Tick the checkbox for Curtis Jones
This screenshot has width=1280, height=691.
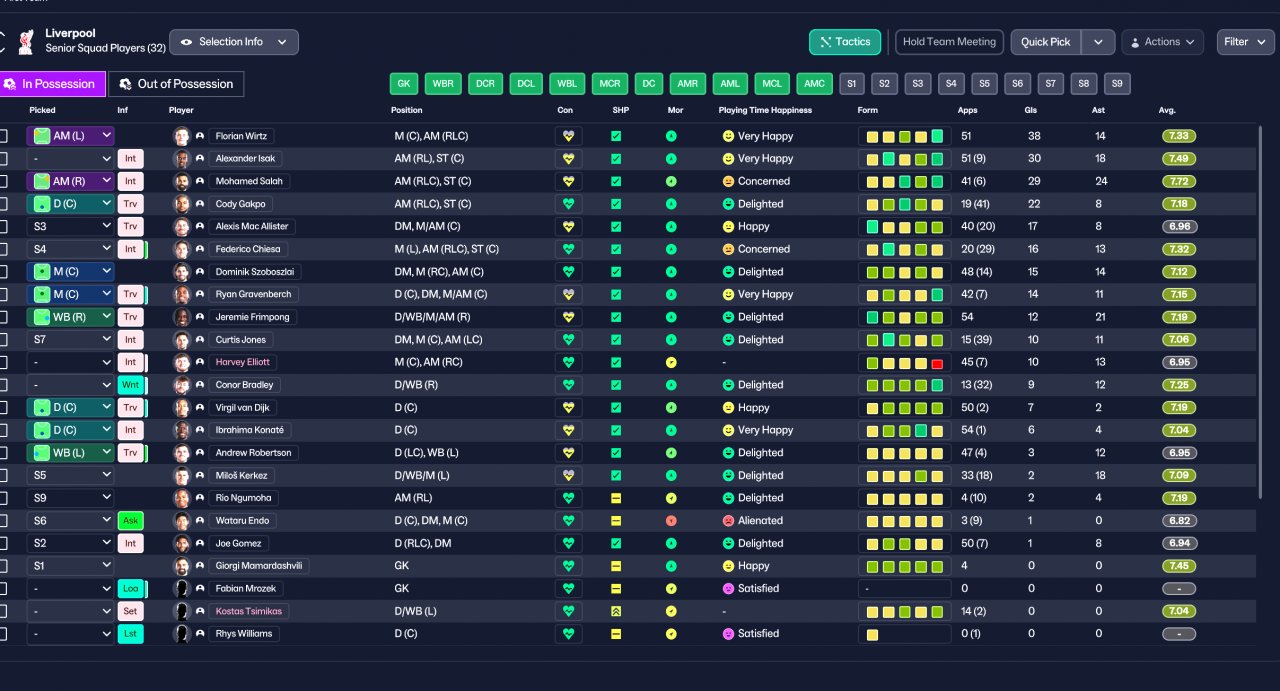tap(3, 340)
